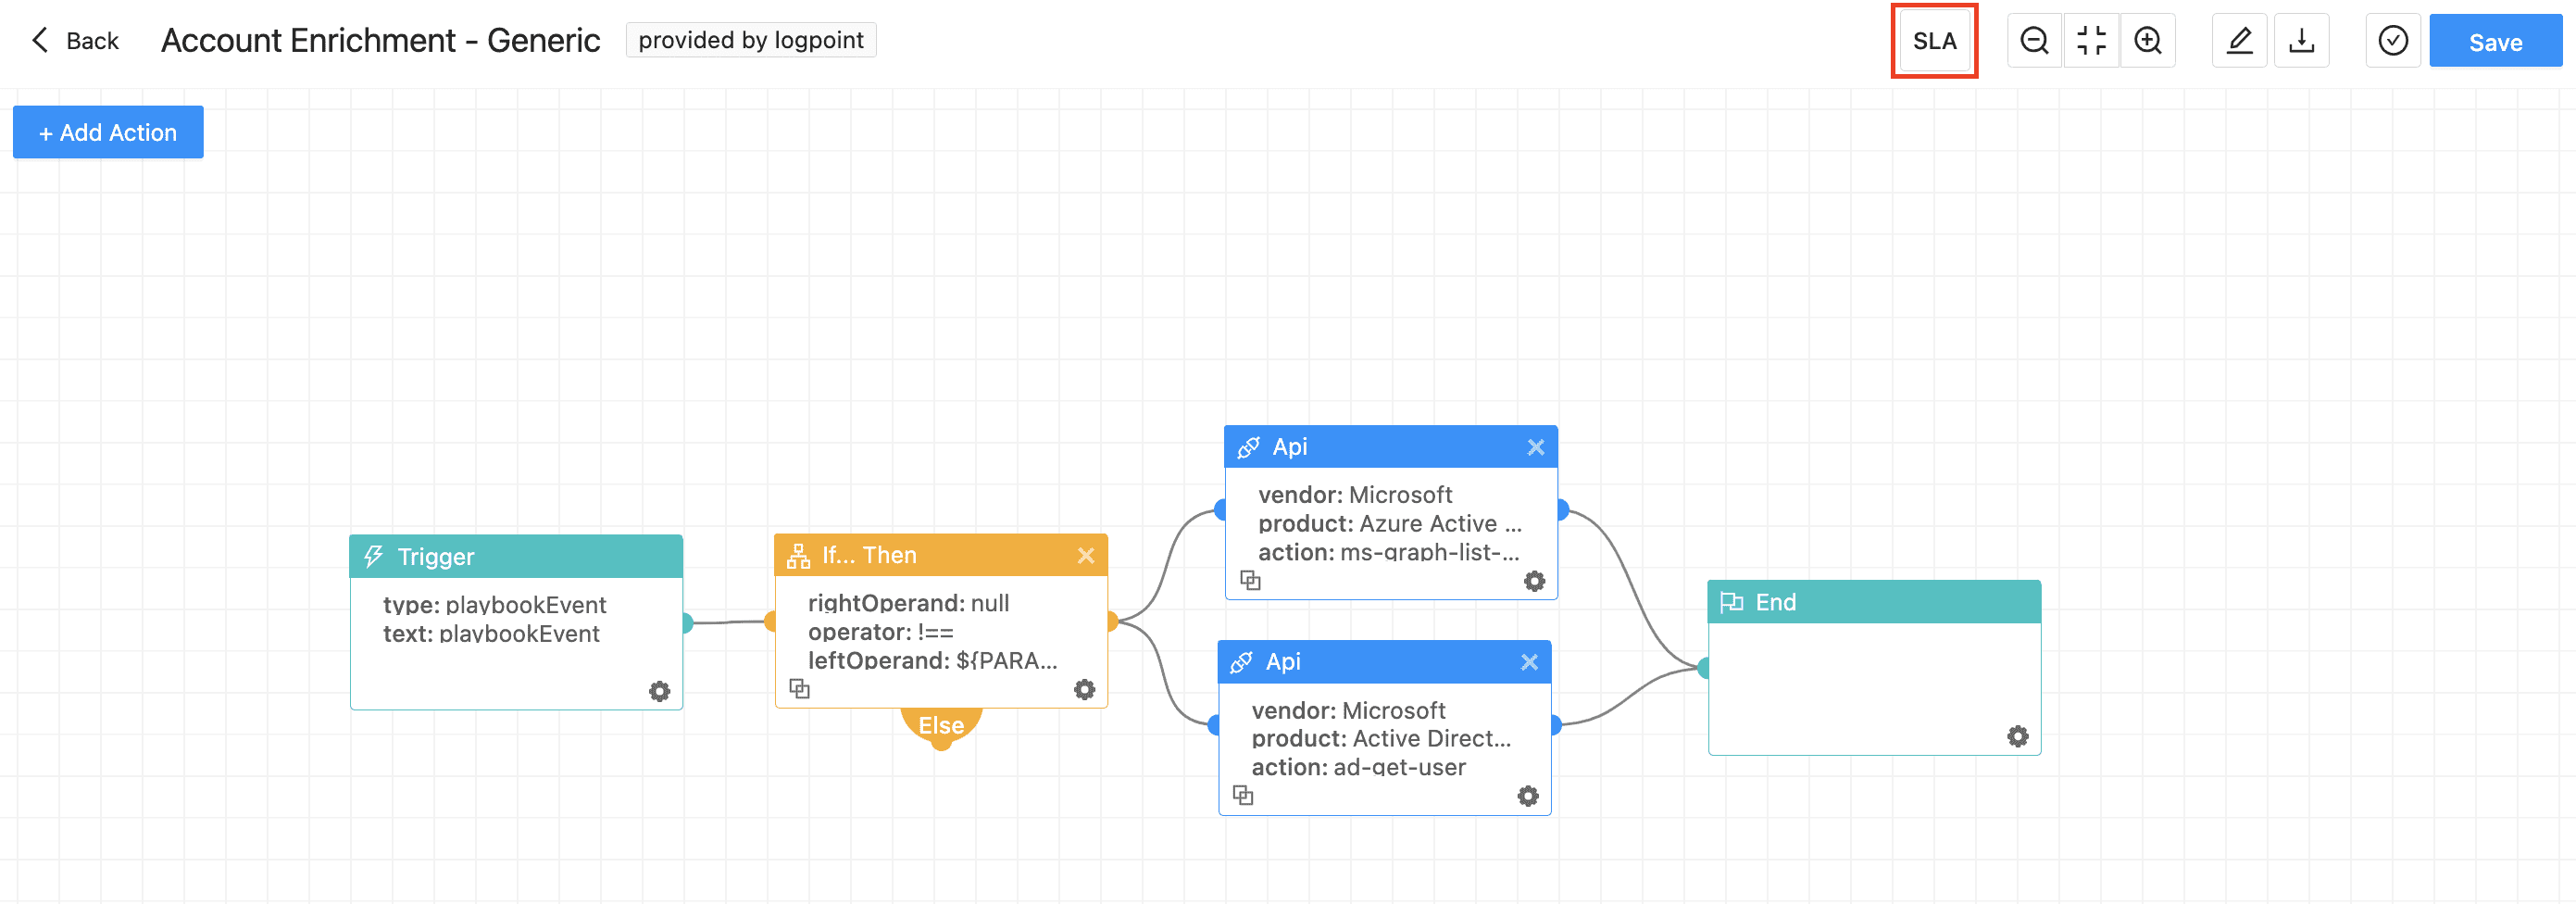This screenshot has height=904, width=2576.
Task: Go Back to the previous page
Action: tap(75, 41)
